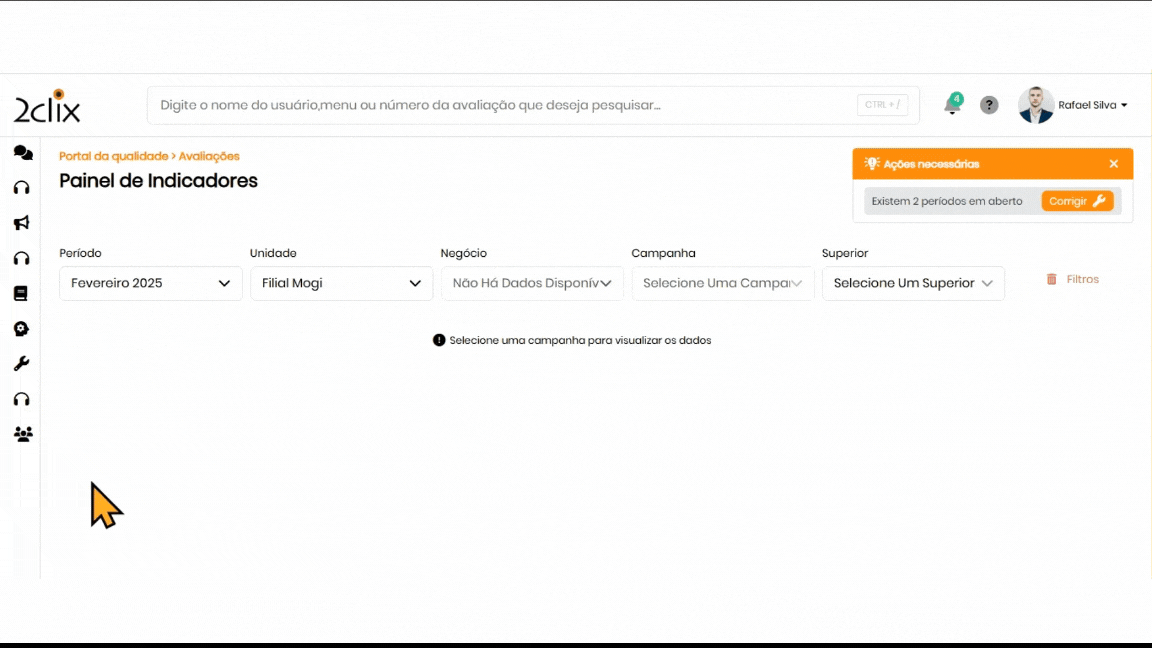Click the question mark help icon
The width and height of the screenshot is (1152, 648).
989,105
